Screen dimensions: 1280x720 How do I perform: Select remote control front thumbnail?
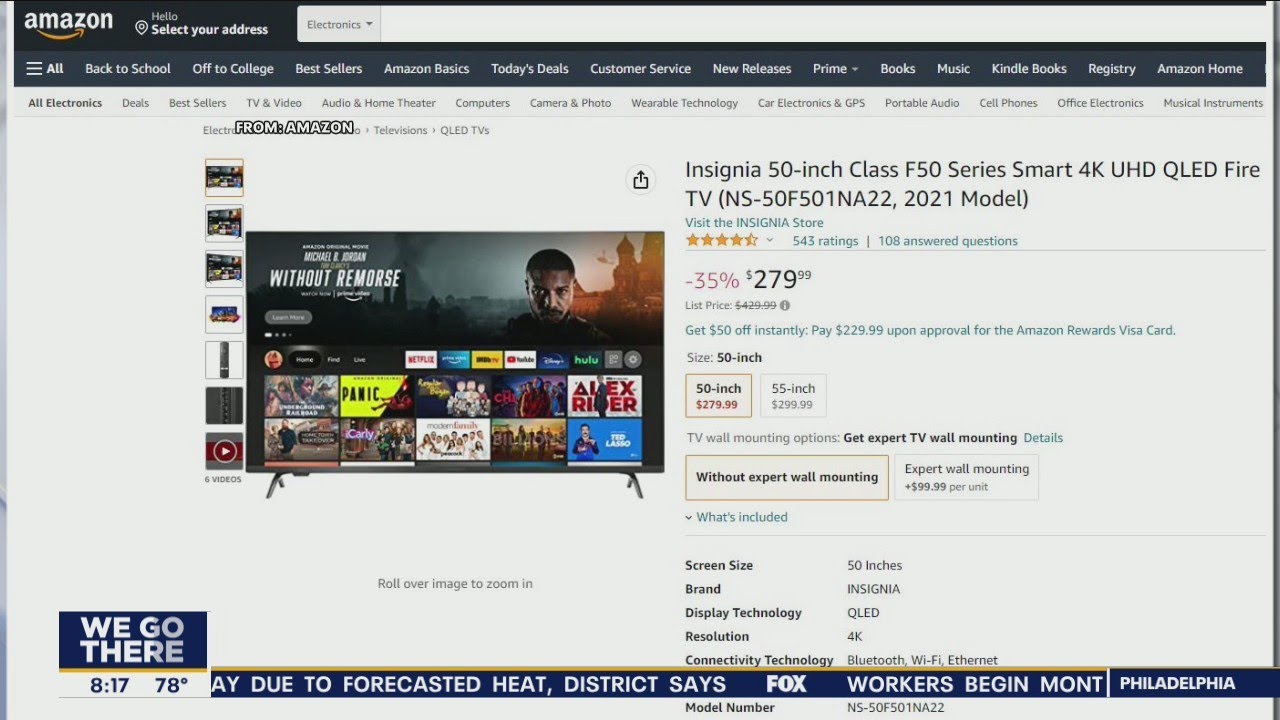[x=224, y=360]
